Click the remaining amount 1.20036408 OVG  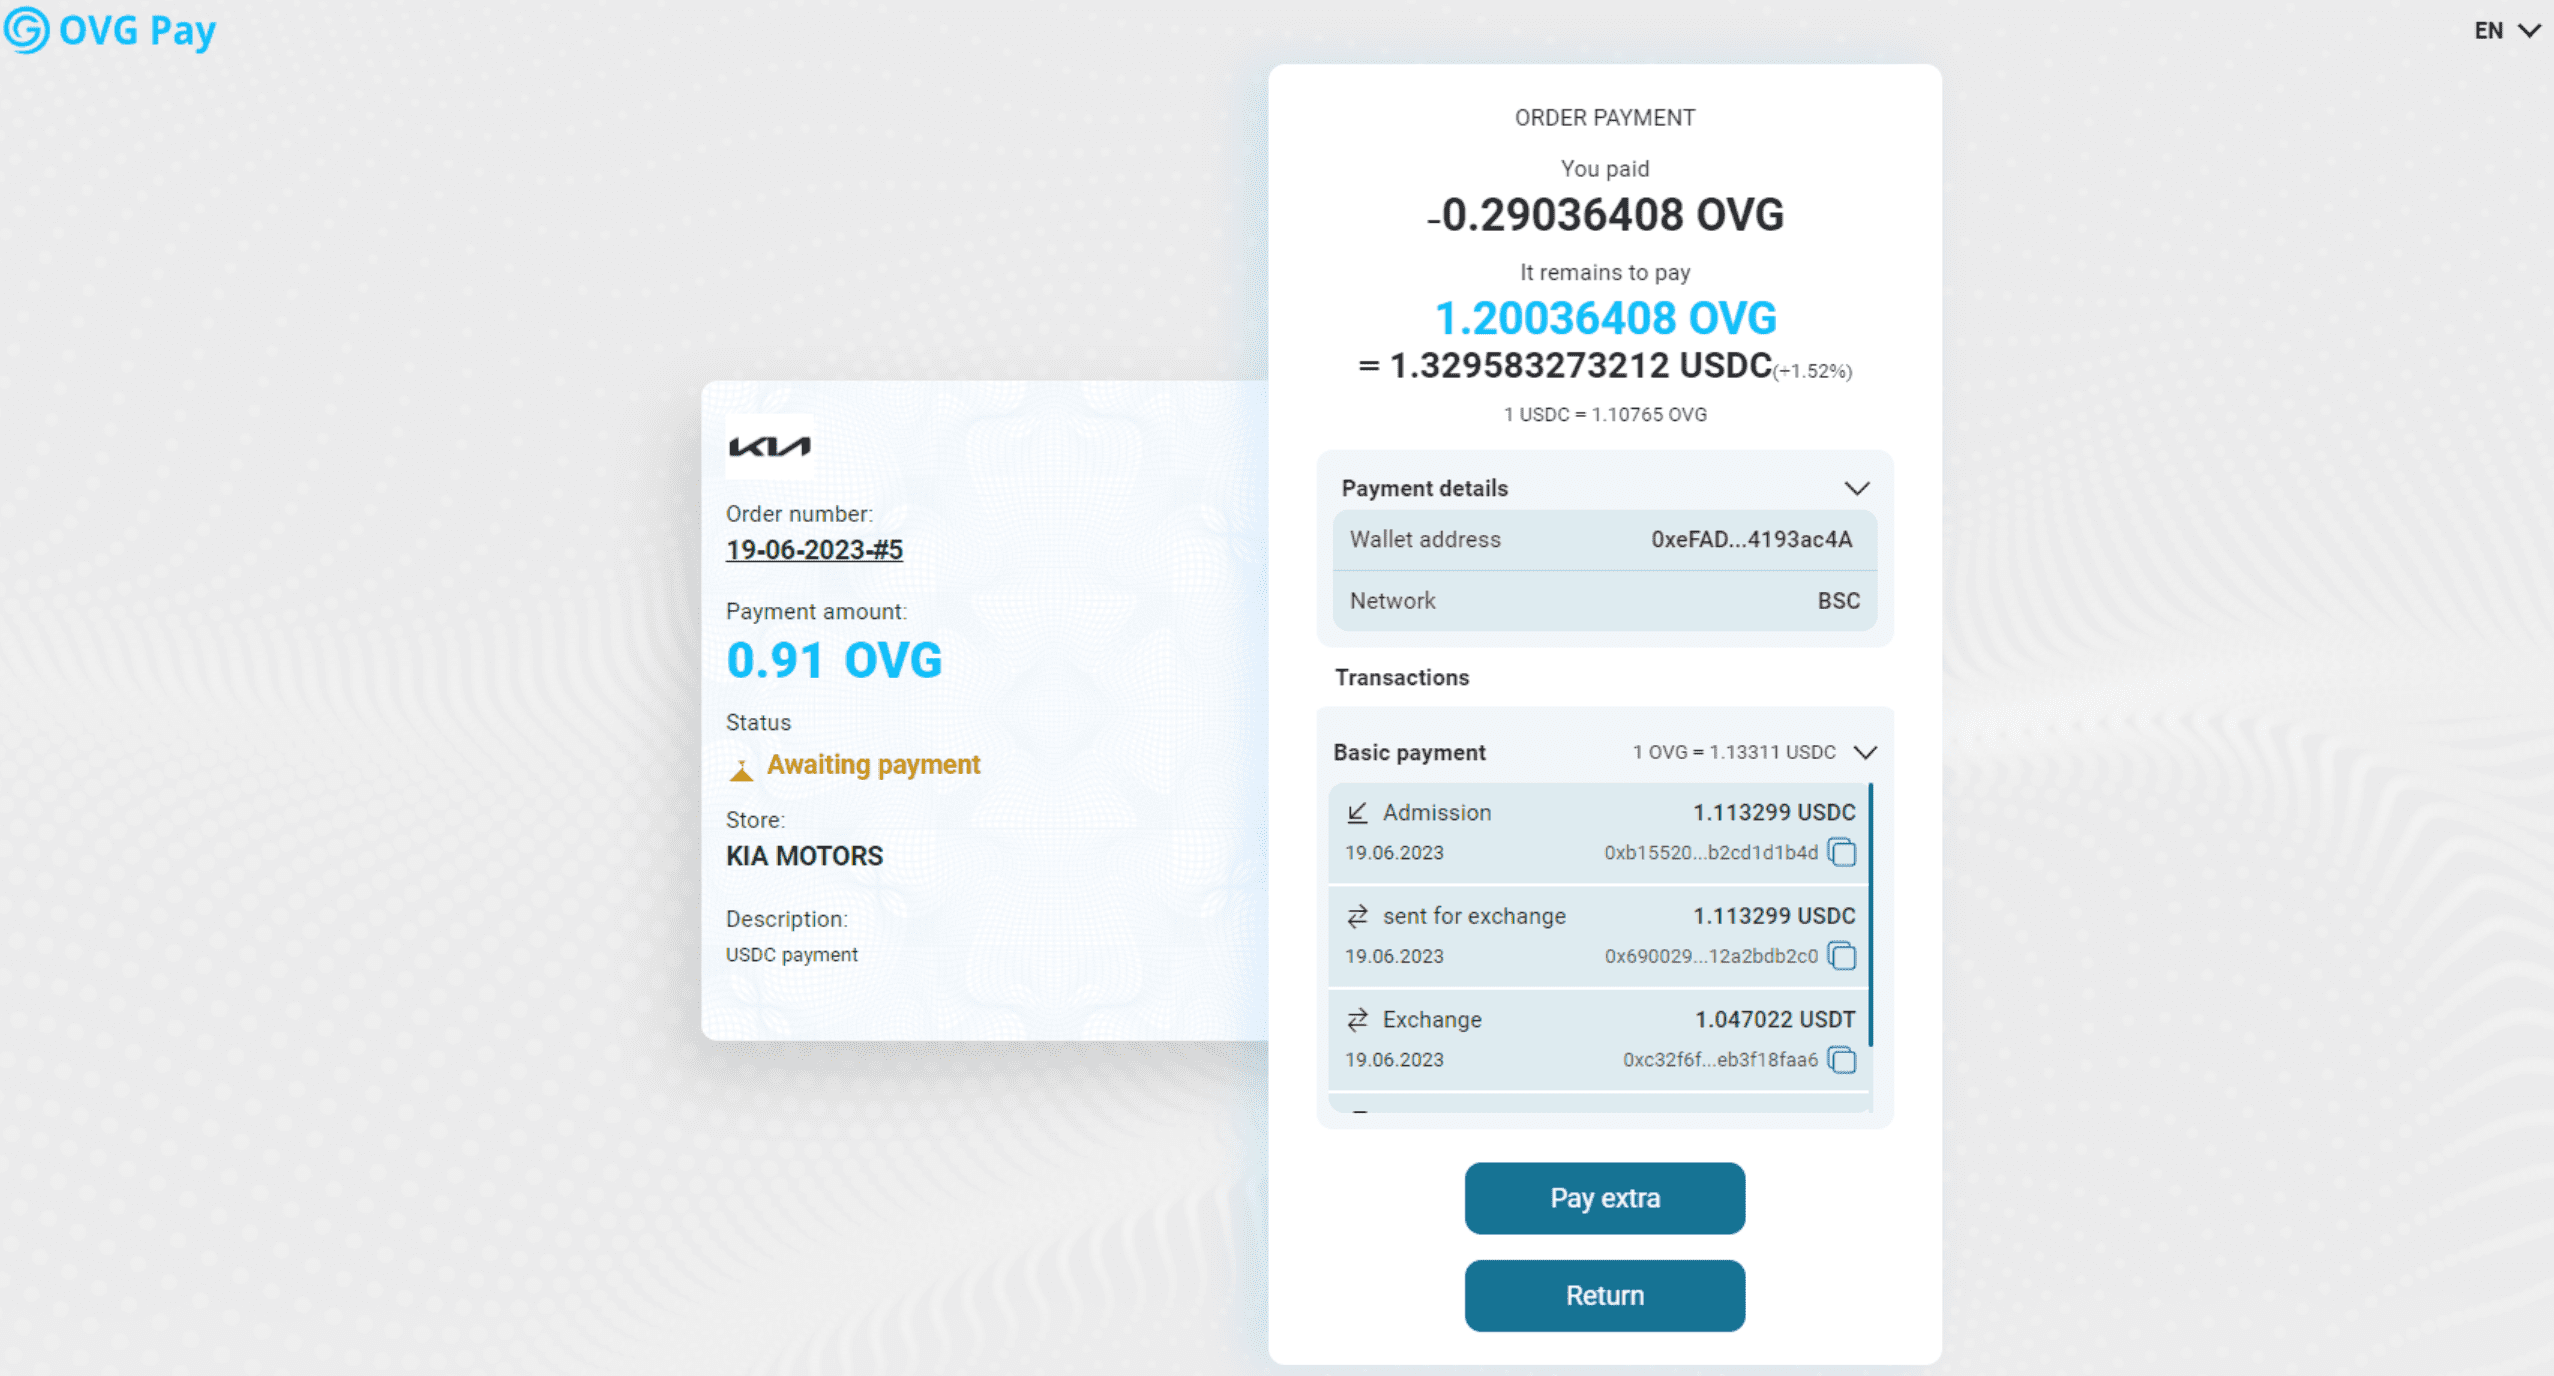coord(1605,319)
